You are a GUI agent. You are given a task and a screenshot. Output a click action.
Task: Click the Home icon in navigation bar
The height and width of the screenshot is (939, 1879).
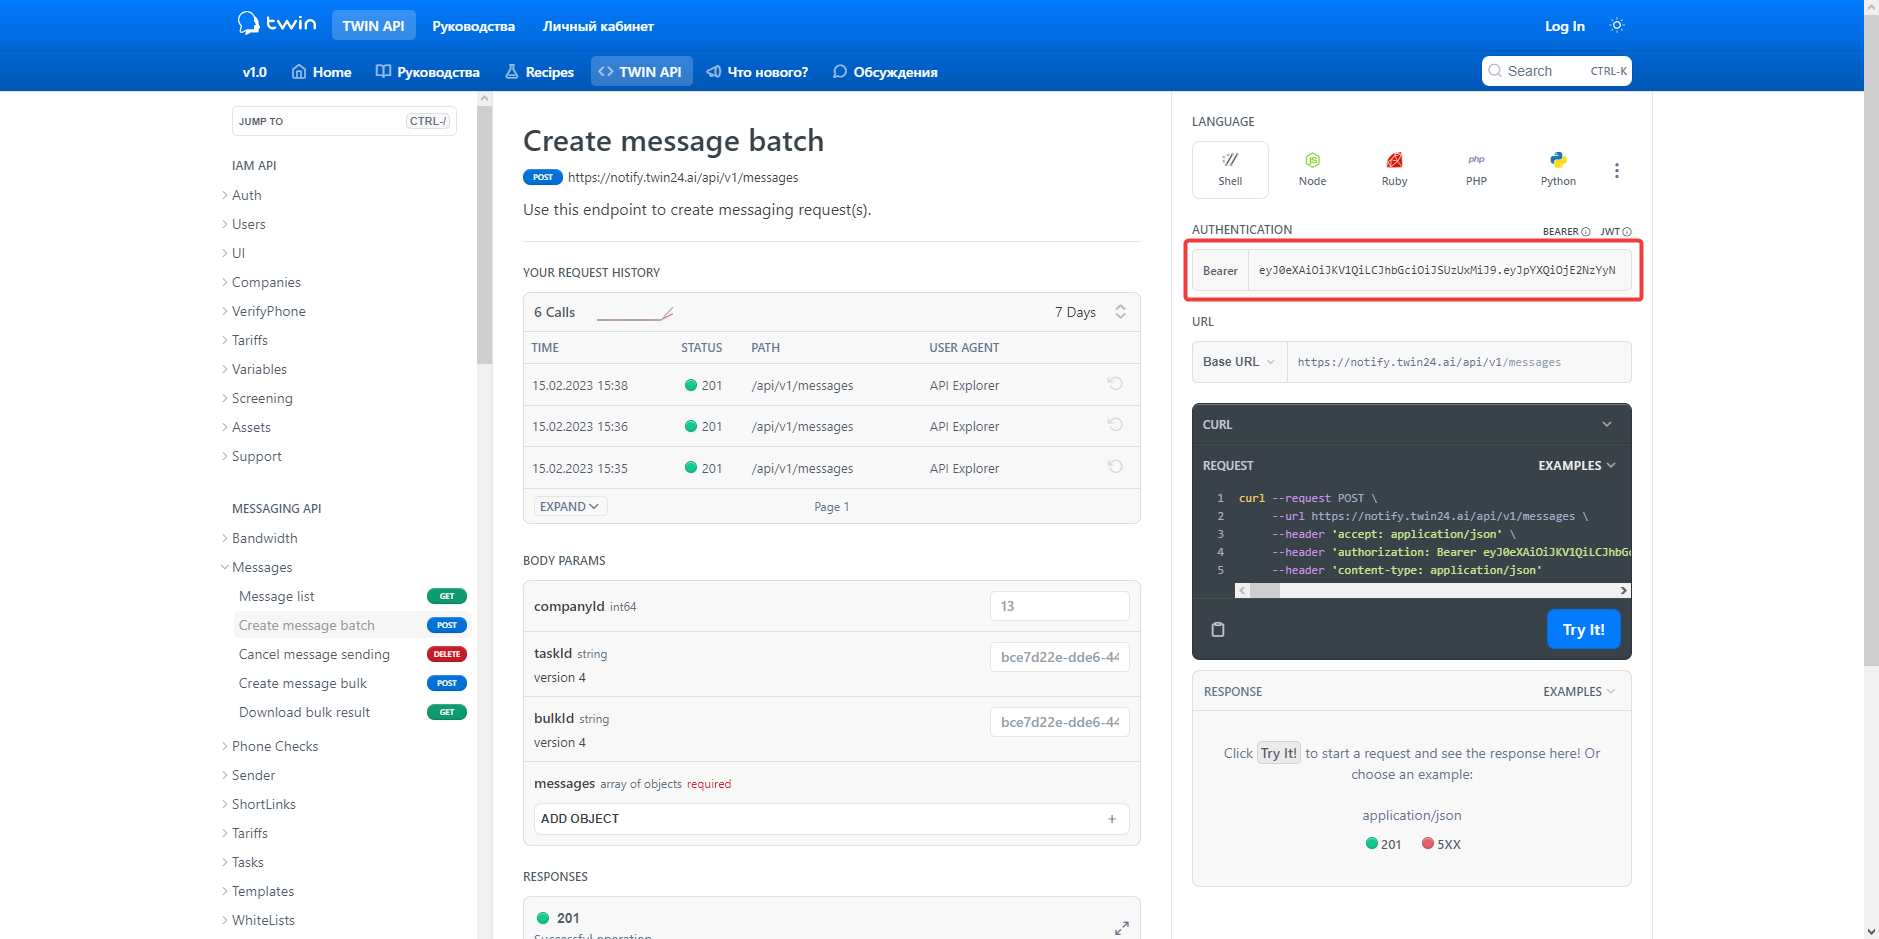point(299,72)
